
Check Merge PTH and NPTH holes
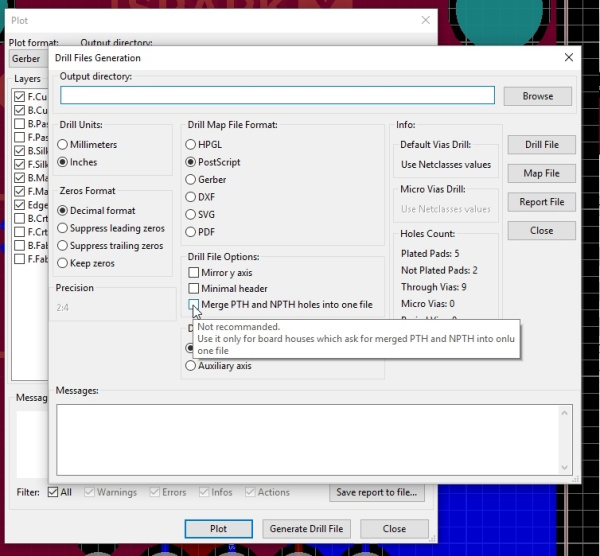tap(280, 305)
